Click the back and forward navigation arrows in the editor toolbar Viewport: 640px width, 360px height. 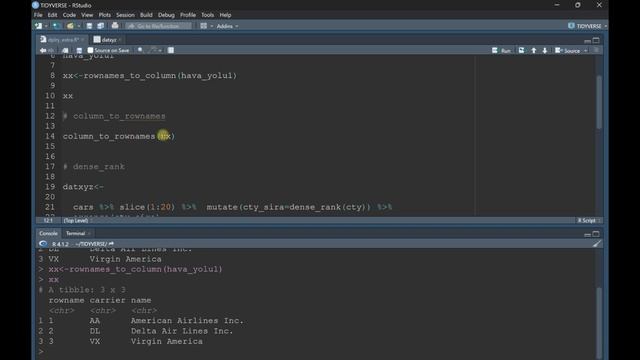click(x=47, y=50)
